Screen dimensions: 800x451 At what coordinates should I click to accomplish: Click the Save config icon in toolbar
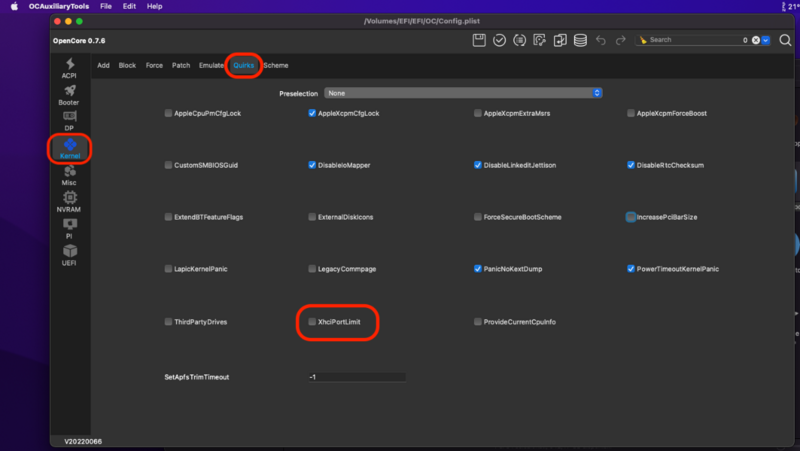[479, 40]
